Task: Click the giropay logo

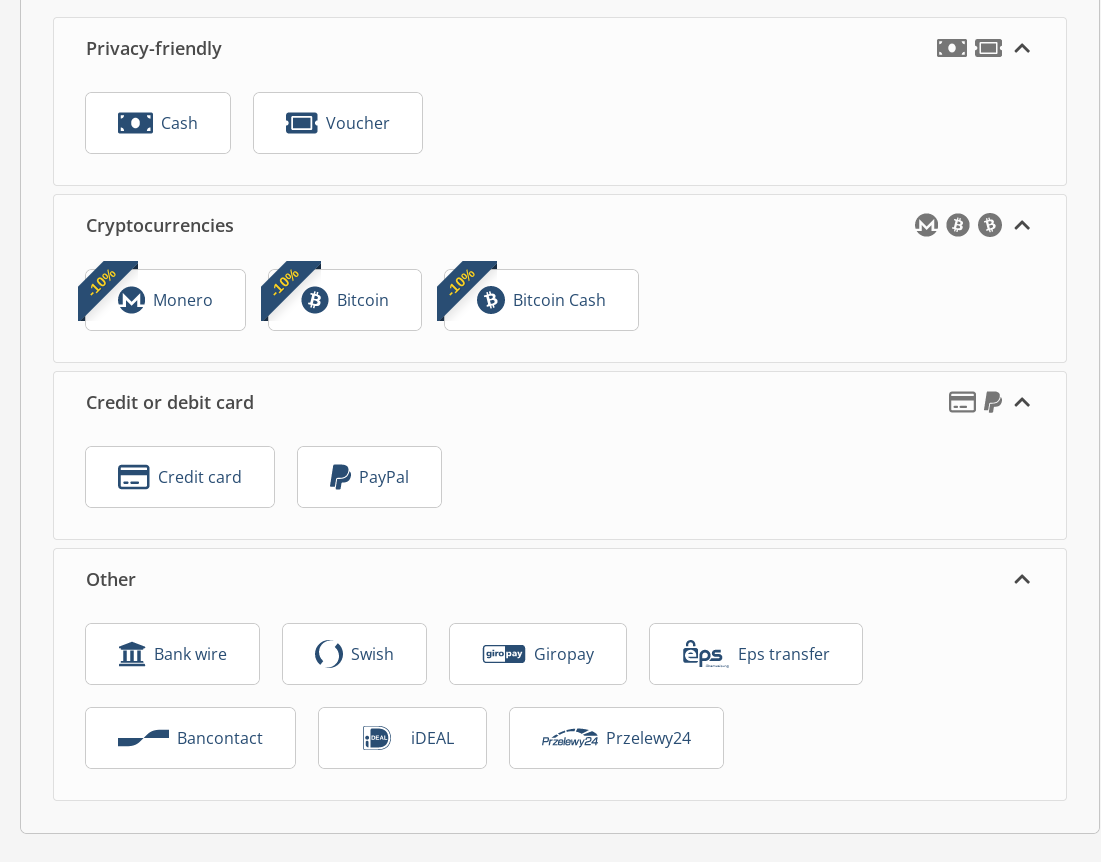Action: click(504, 654)
